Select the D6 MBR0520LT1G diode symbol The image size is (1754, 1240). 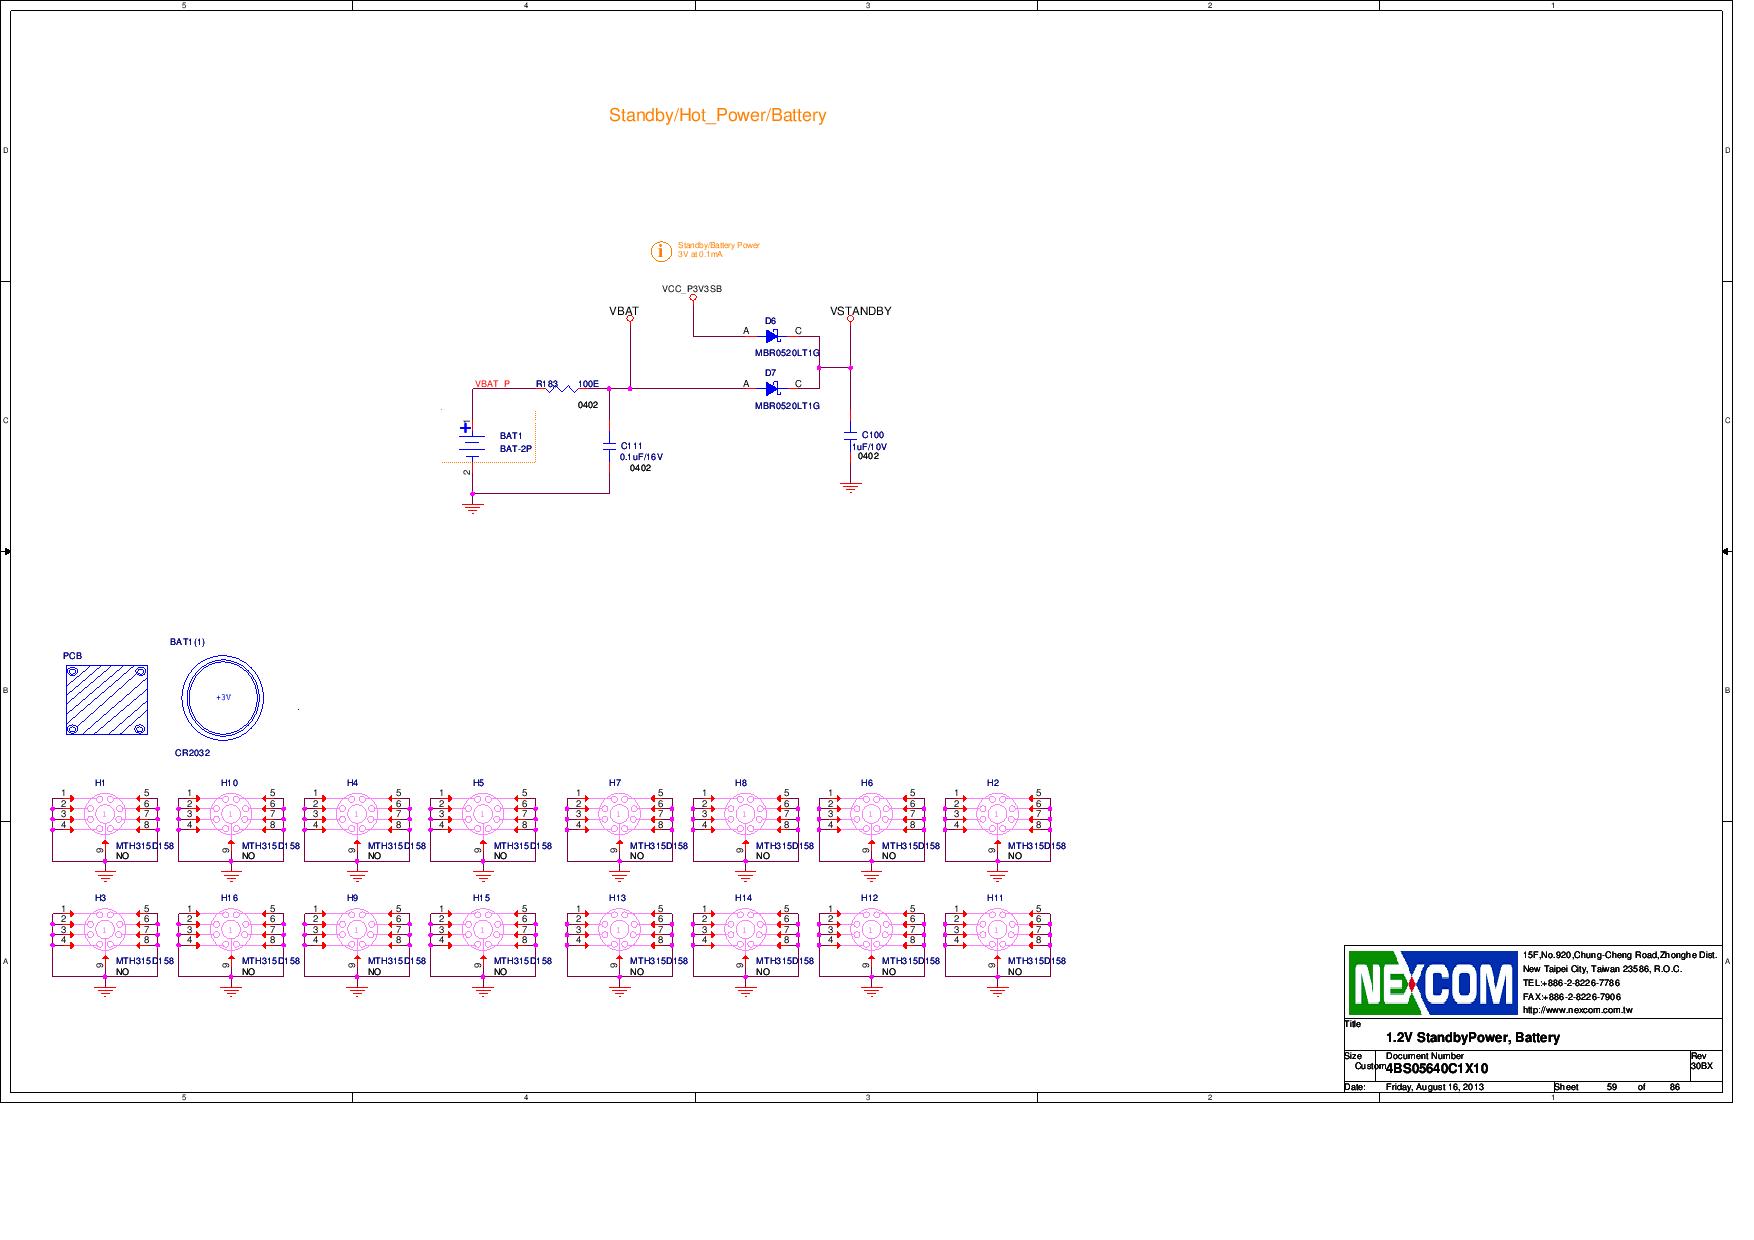(x=770, y=337)
